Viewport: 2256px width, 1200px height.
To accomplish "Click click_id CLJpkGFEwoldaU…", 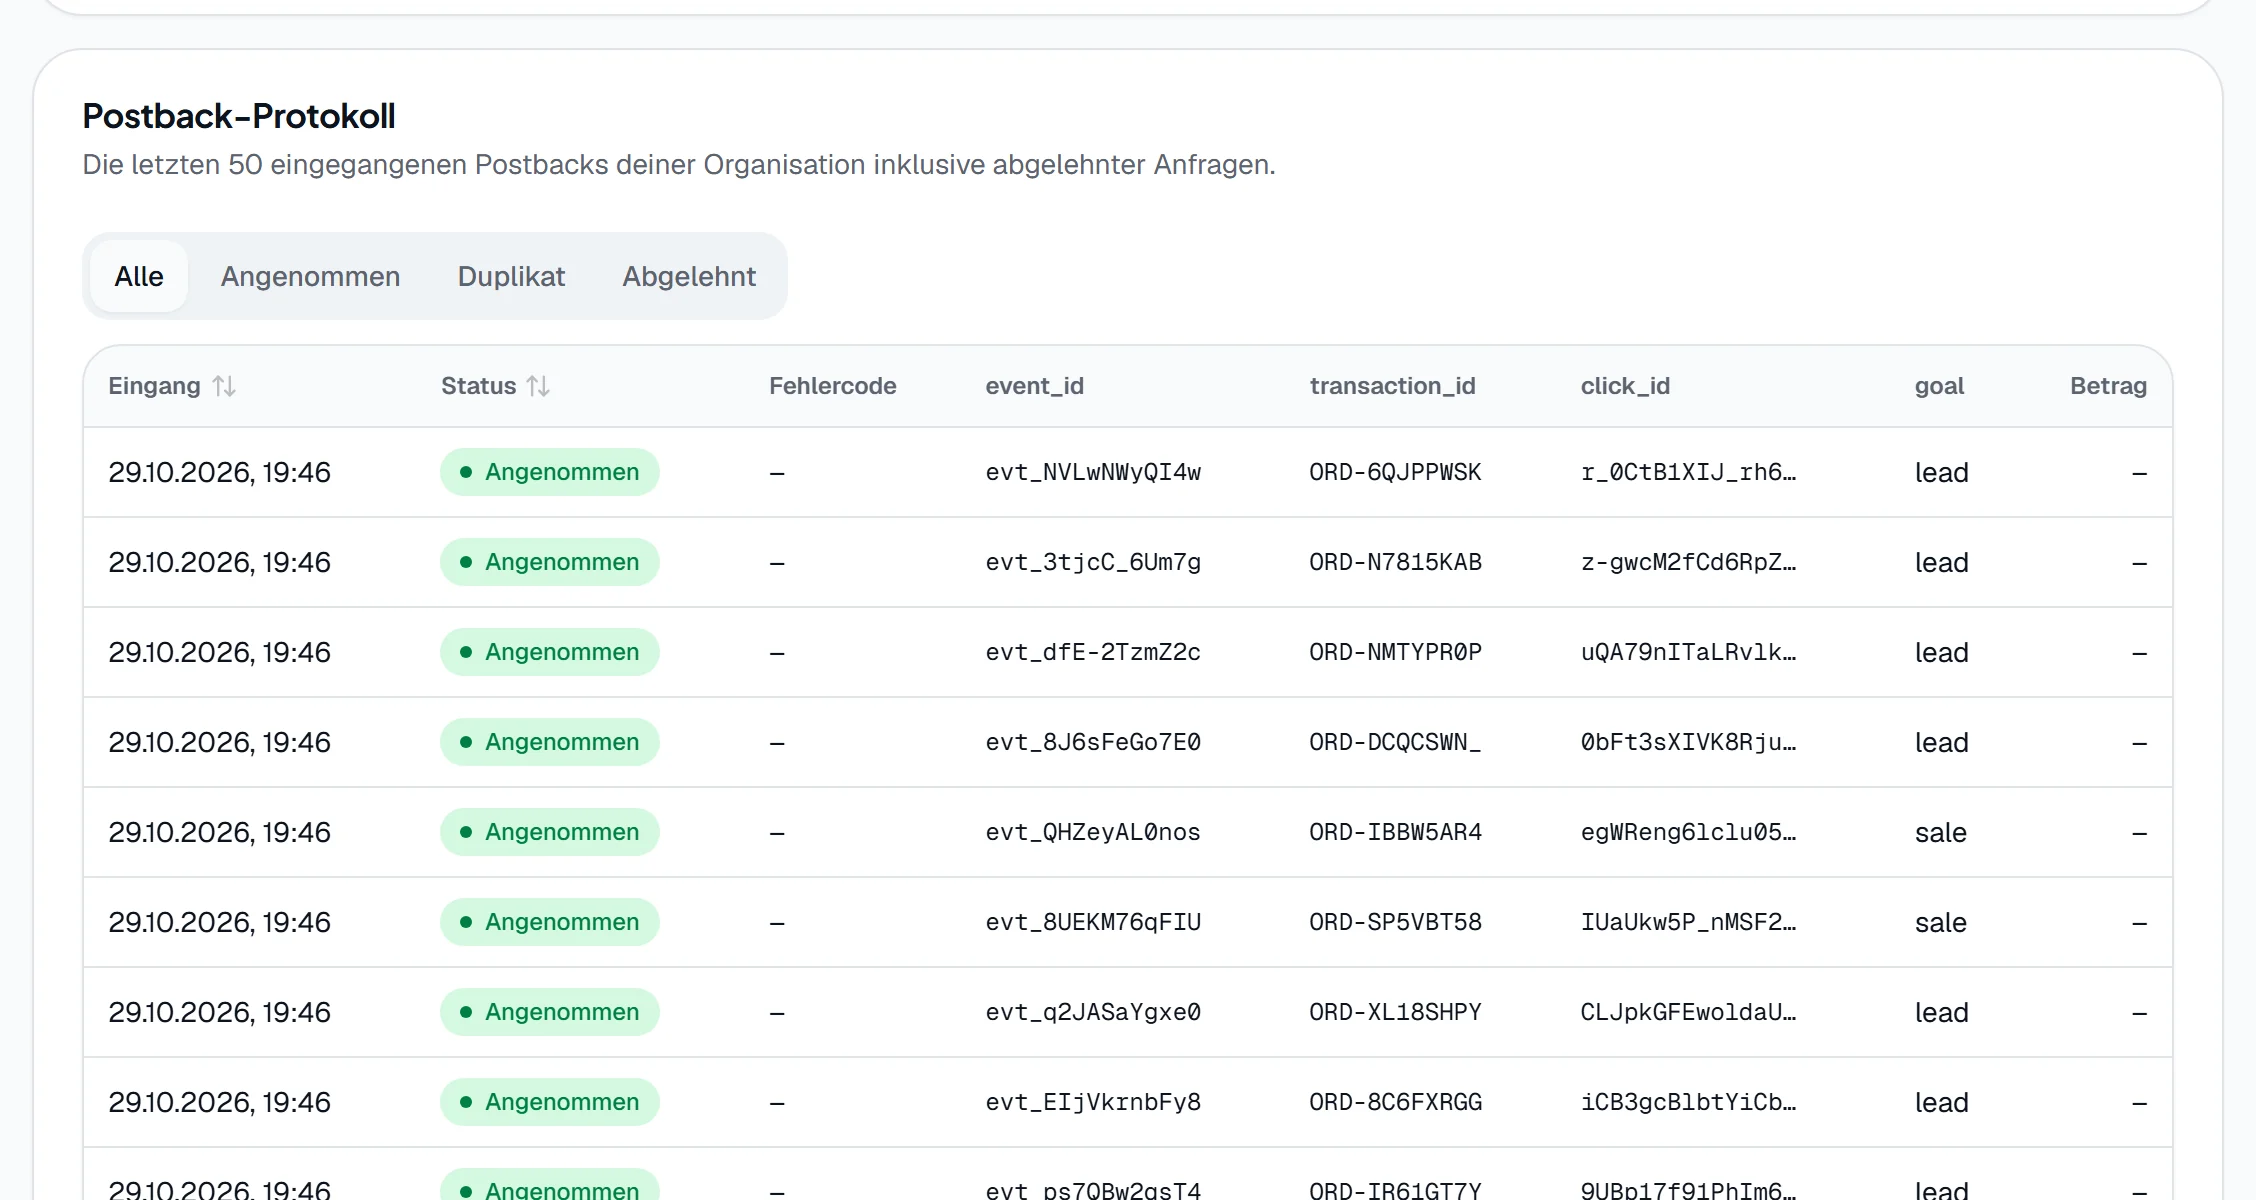I will [x=1688, y=1012].
